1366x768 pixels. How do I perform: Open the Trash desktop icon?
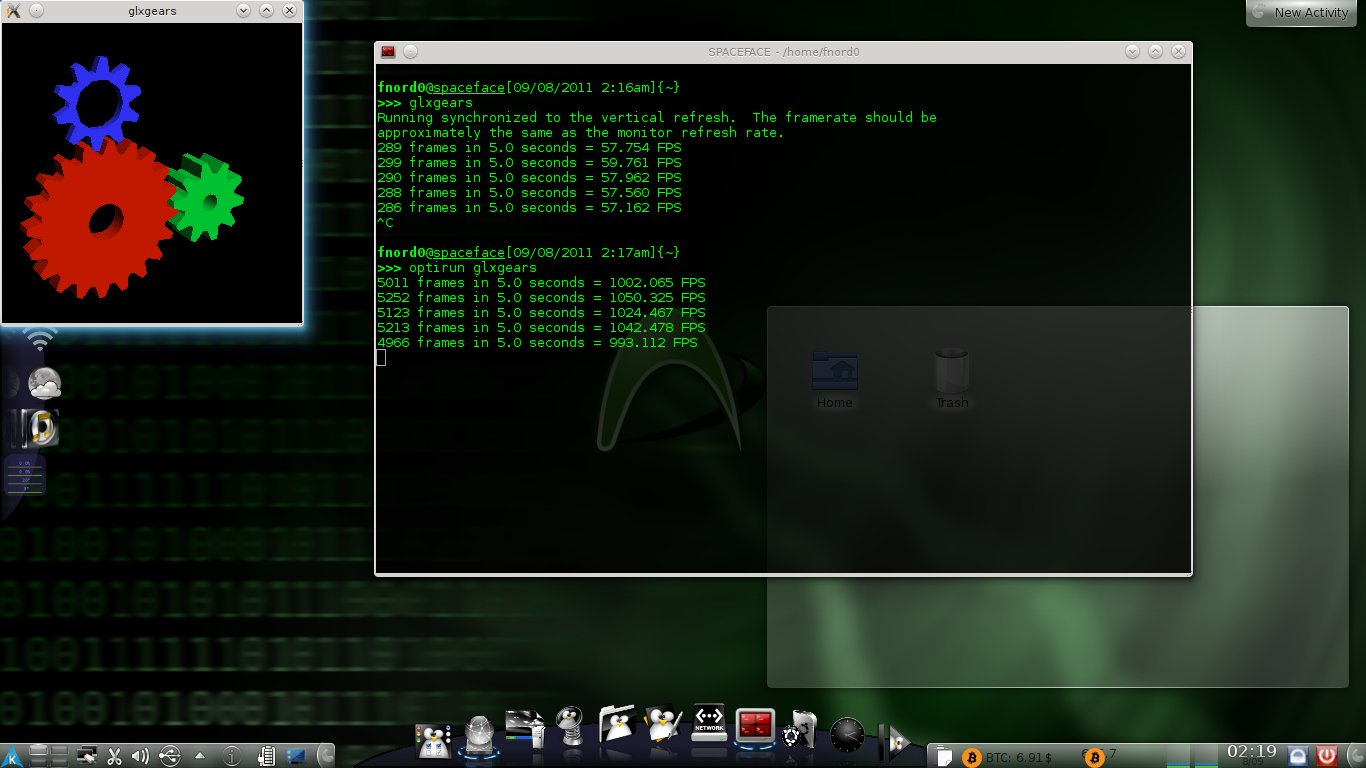click(x=951, y=380)
